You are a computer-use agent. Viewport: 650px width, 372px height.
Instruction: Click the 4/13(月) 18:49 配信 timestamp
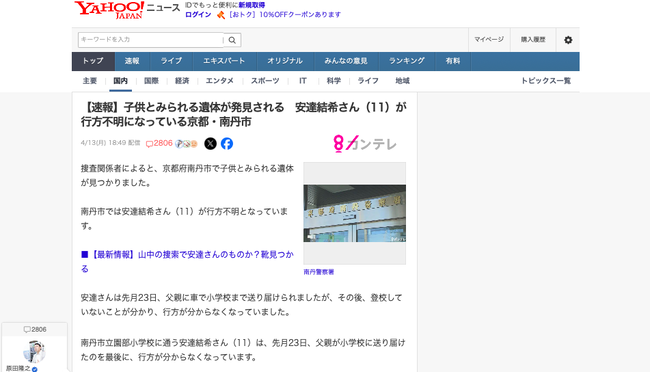[x=110, y=143]
